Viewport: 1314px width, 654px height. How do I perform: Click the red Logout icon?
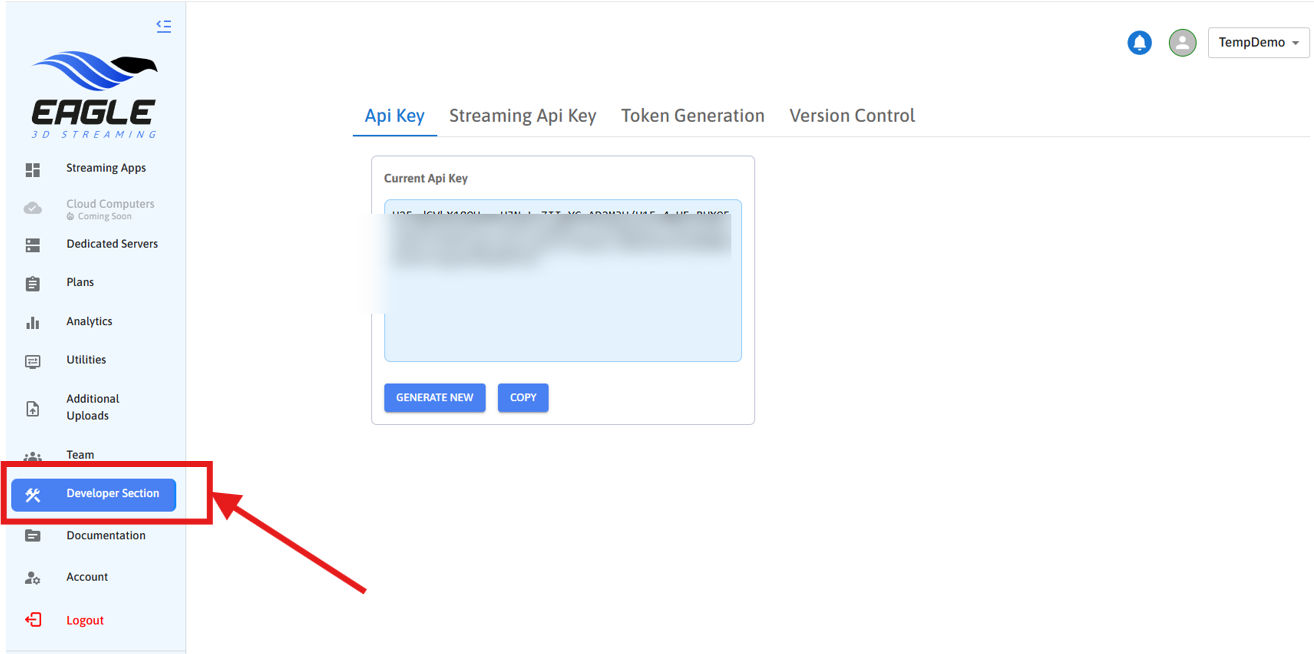[x=33, y=620]
